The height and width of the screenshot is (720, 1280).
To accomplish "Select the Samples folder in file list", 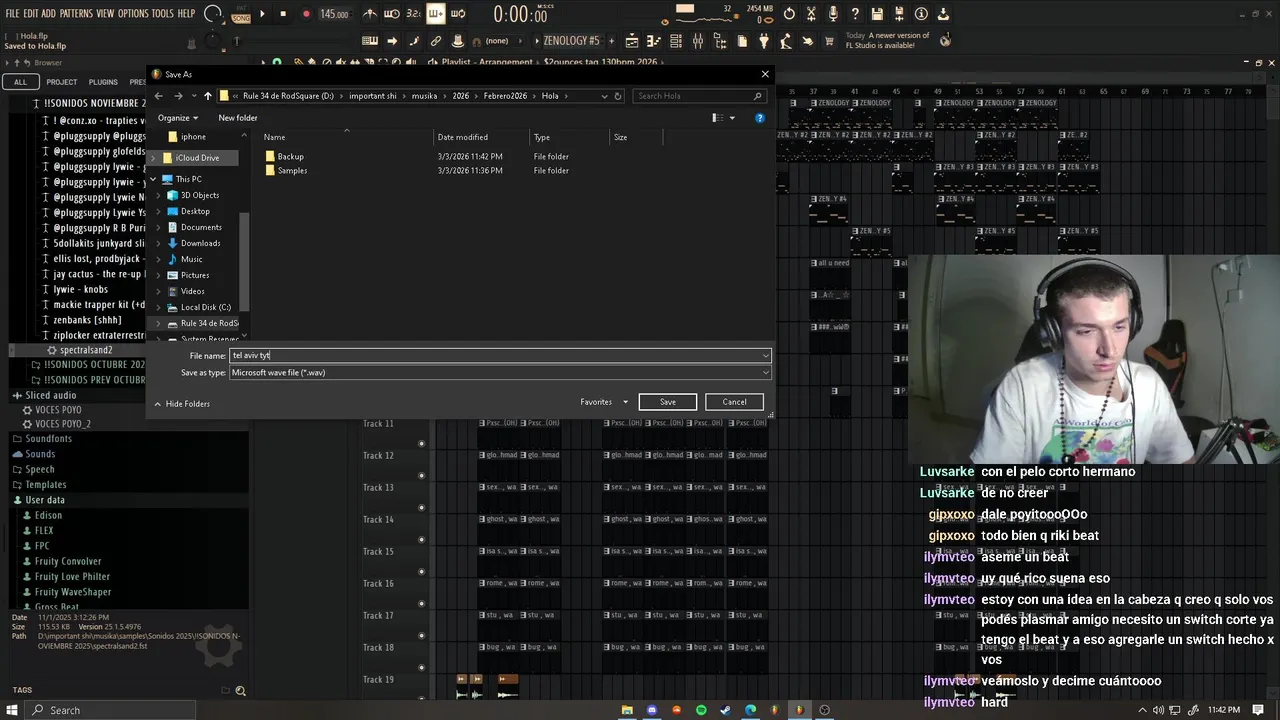I will pos(292,171).
